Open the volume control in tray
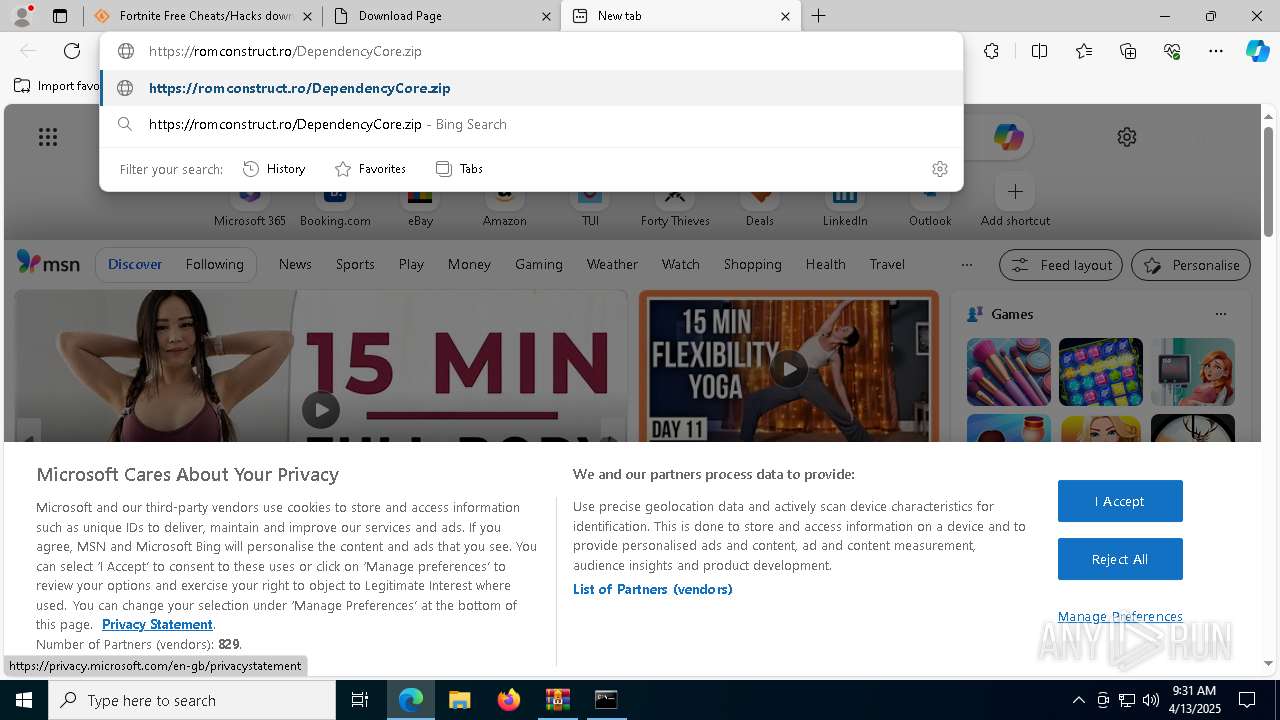This screenshot has height=720, width=1280. pyautogui.click(x=1151, y=700)
